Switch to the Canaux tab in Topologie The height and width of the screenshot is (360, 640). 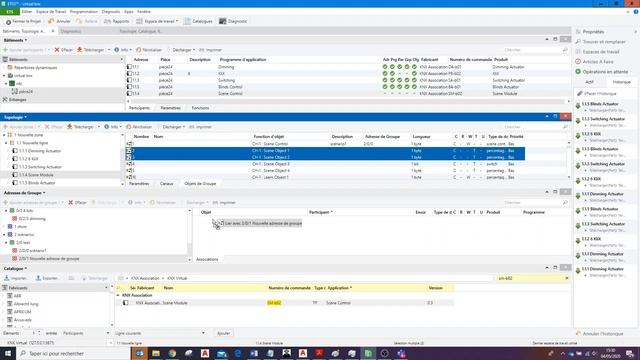coord(167,184)
